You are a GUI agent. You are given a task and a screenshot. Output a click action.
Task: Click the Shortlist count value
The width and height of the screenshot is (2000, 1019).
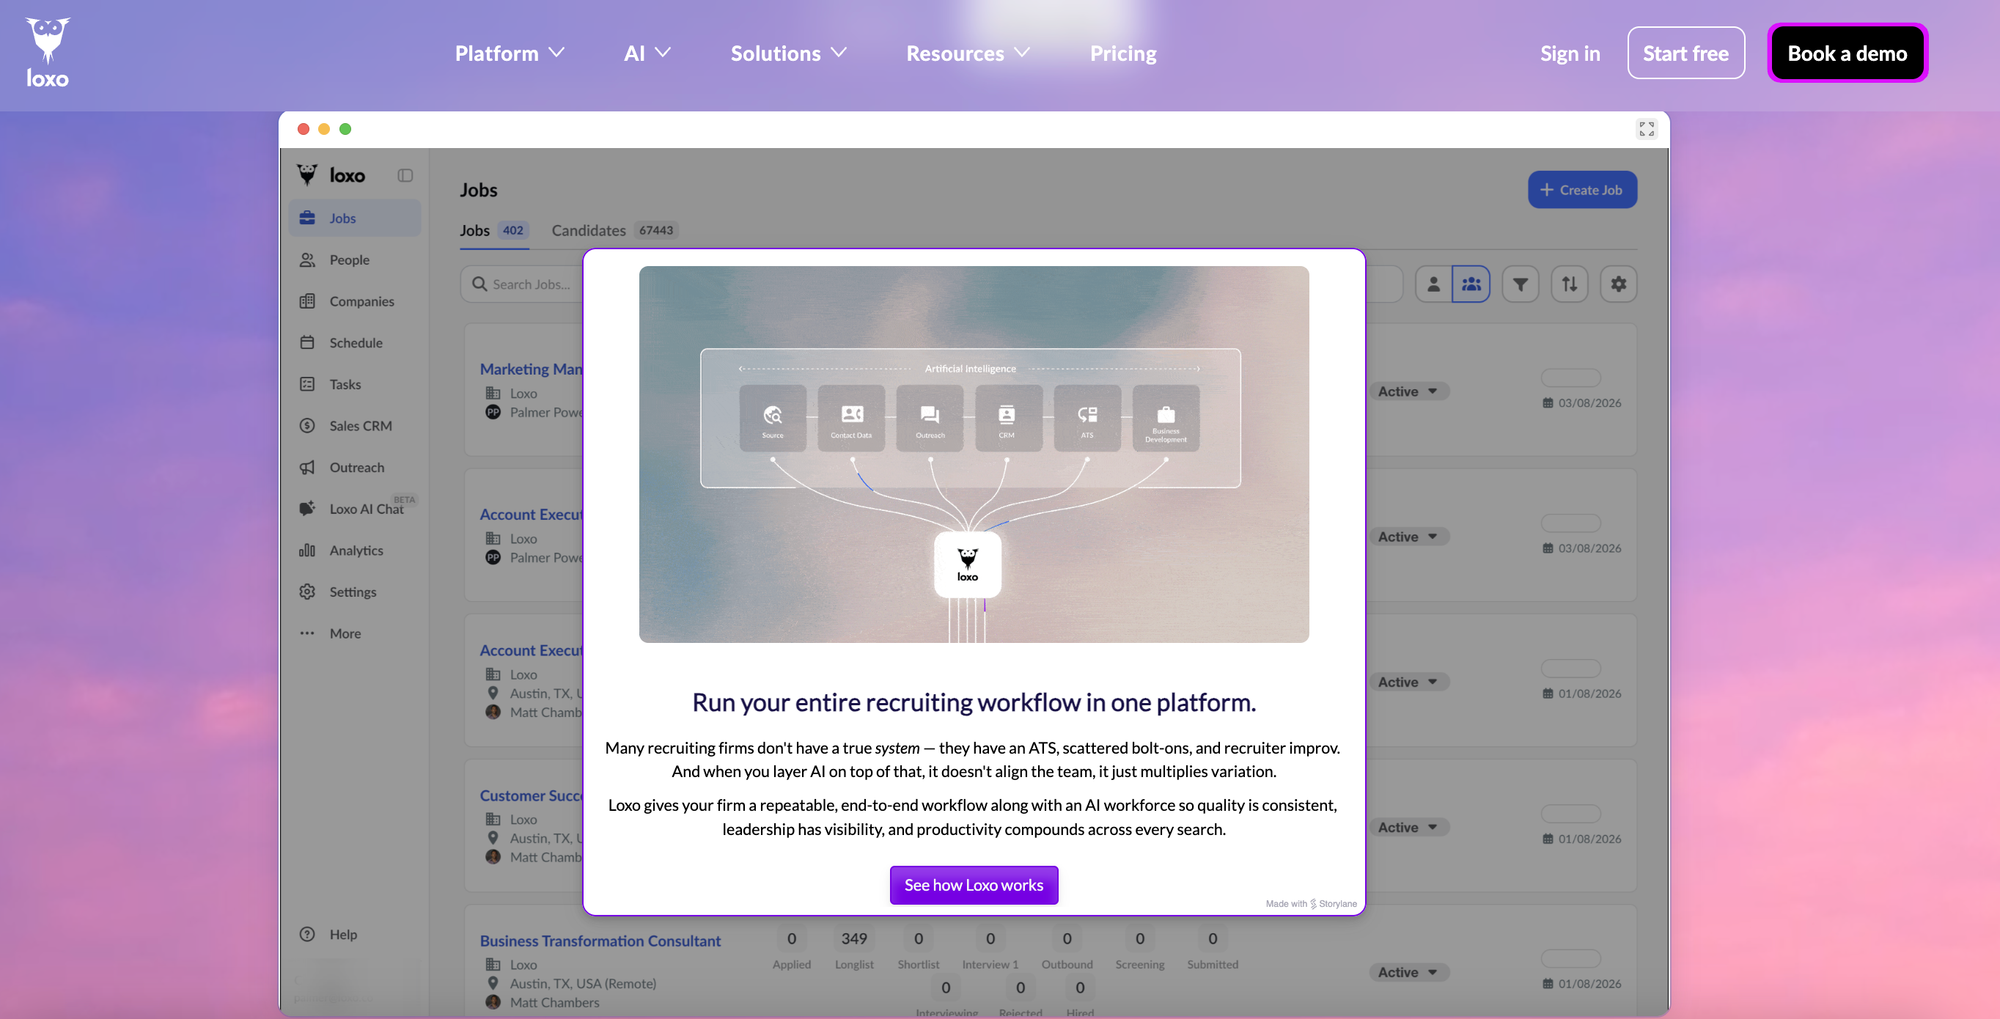pyautogui.click(x=919, y=939)
